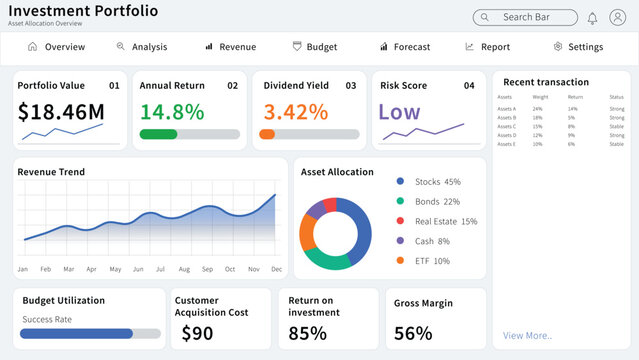Click the Assets D transaction row
The image size is (639, 360).
pos(561,135)
